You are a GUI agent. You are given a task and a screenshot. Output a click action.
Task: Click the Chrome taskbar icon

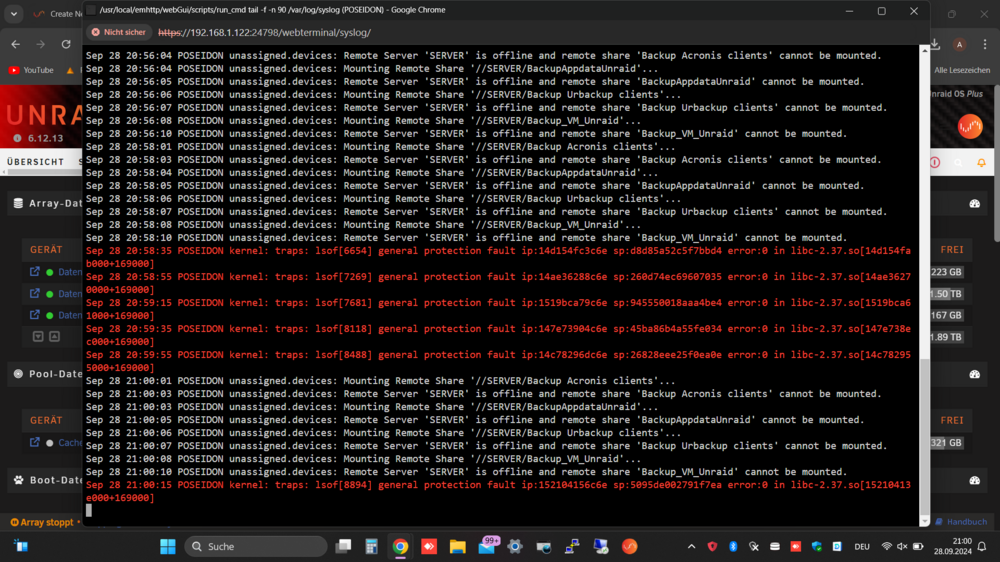pyautogui.click(x=401, y=546)
